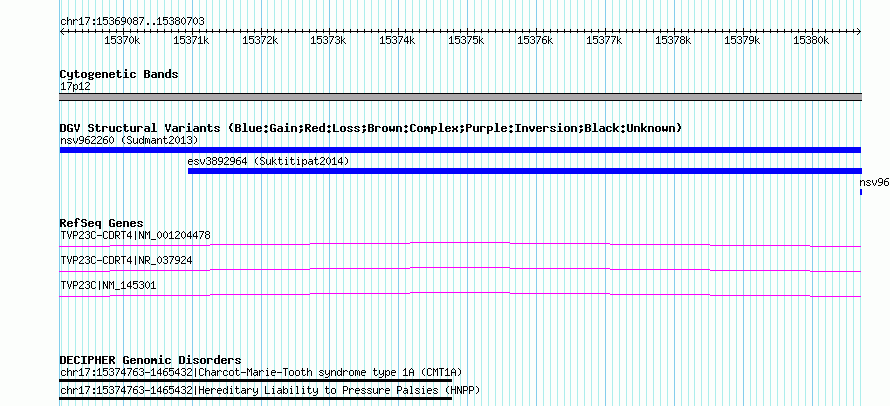The width and height of the screenshot is (890, 406).
Task: Click the black HNPP disorder region bar
Action: (x=255, y=398)
